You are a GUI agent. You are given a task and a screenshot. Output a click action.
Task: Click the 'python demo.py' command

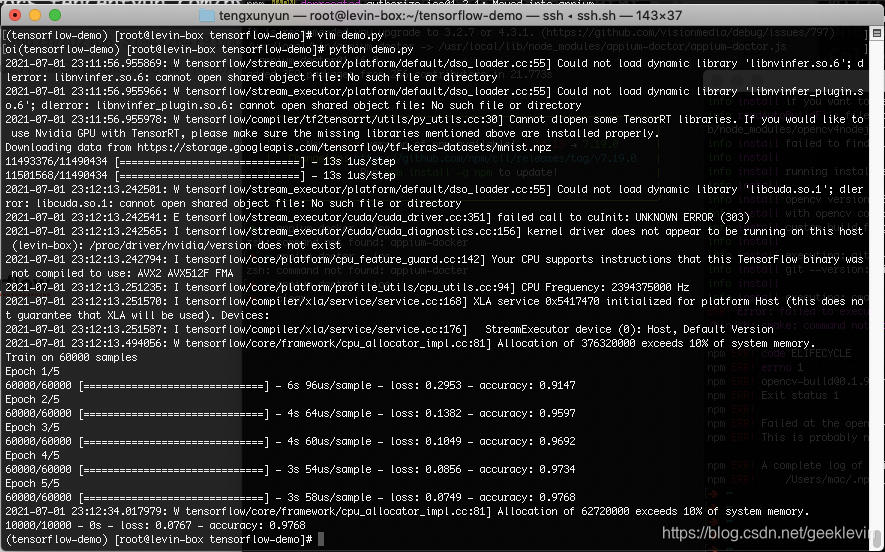click(x=371, y=49)
